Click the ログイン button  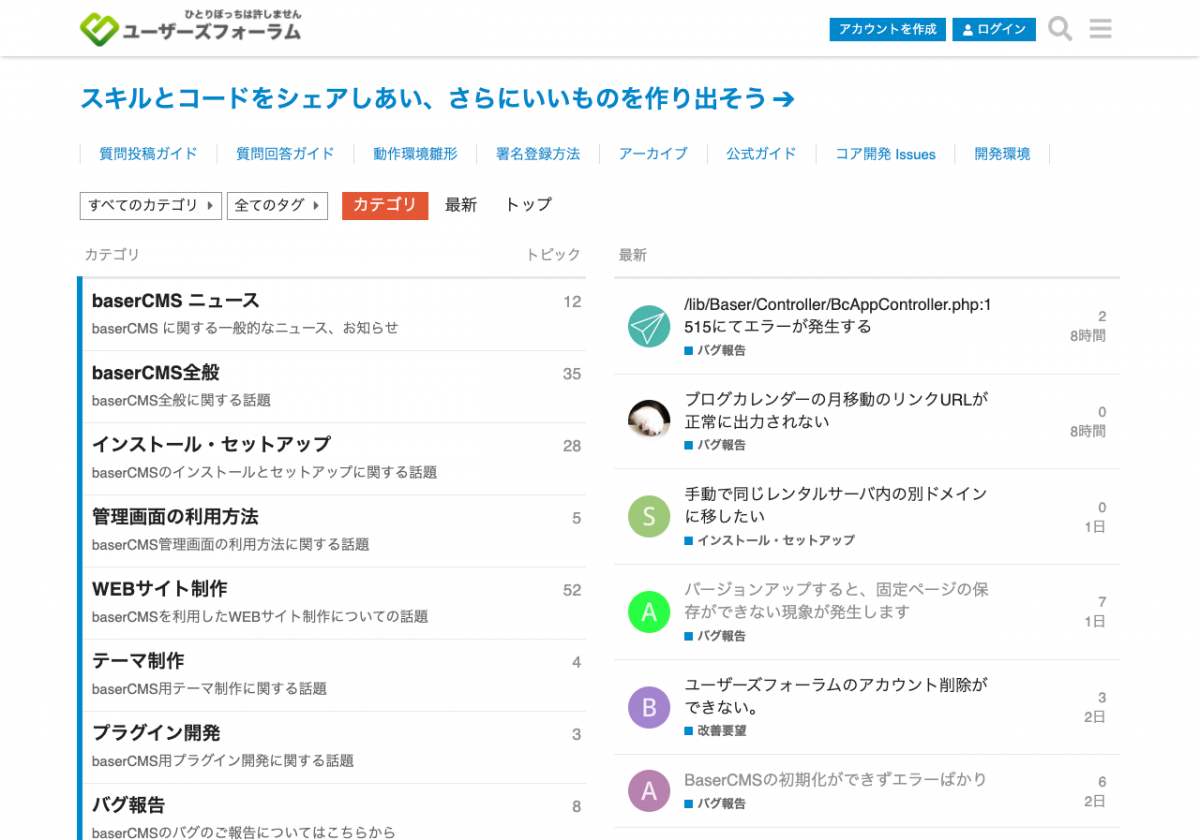pos(994,29)
